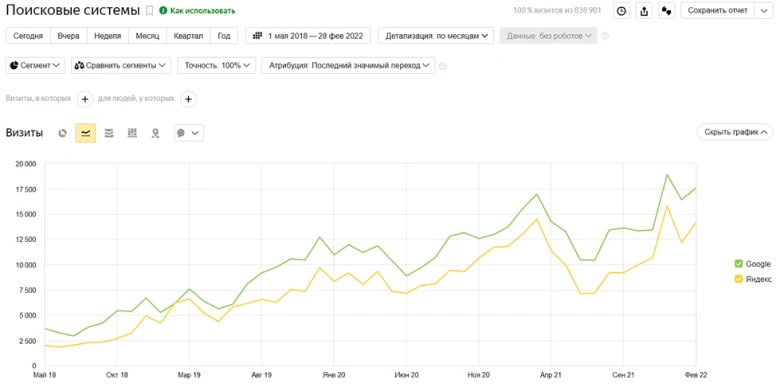
Task: Open Детализация: по месяцам dropdown
Action: tap(436, 36)
